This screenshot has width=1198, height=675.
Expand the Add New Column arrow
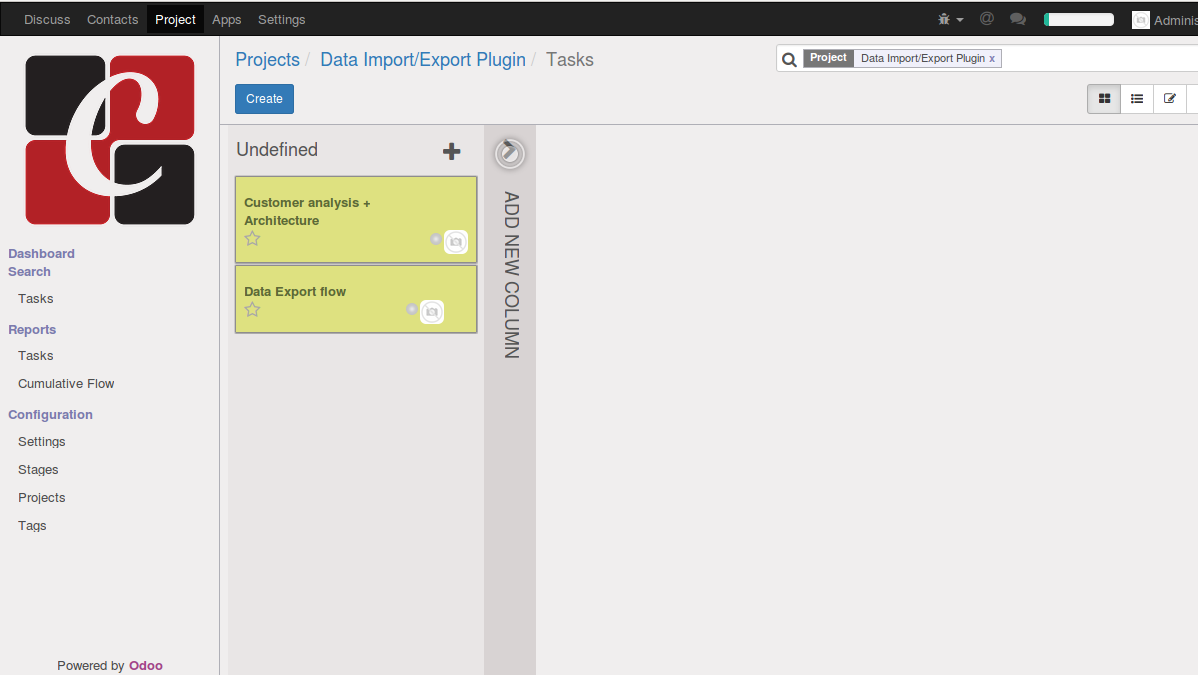click(x=510, y=153)
